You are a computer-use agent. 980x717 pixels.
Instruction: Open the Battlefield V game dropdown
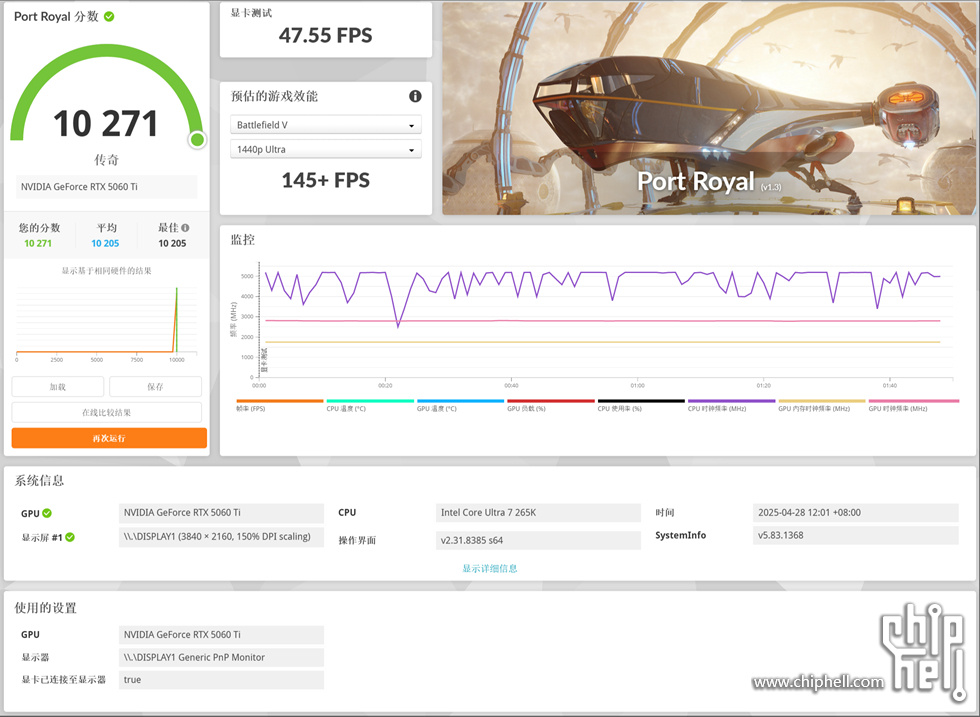(326, 125)
